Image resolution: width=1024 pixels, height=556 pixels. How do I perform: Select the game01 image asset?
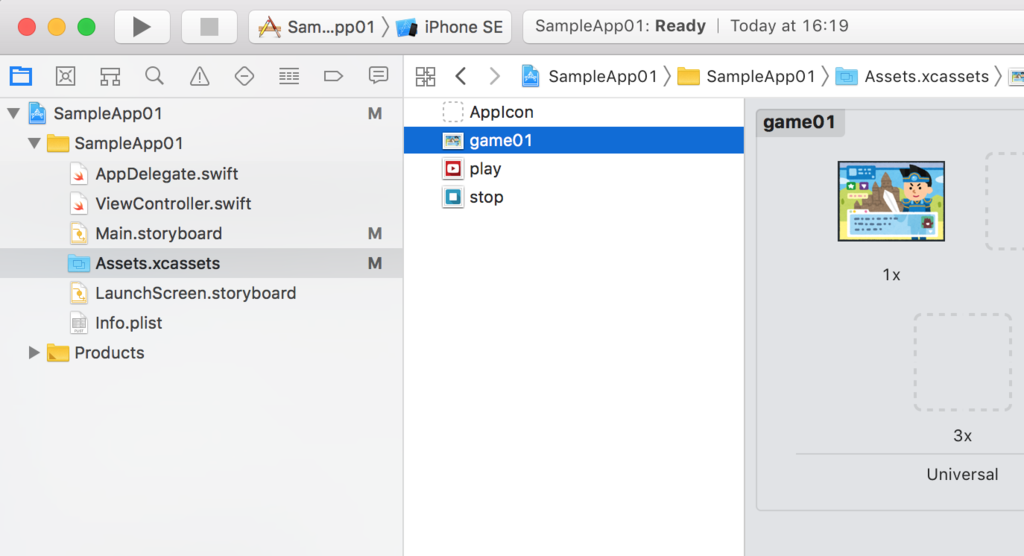(573, 140)
